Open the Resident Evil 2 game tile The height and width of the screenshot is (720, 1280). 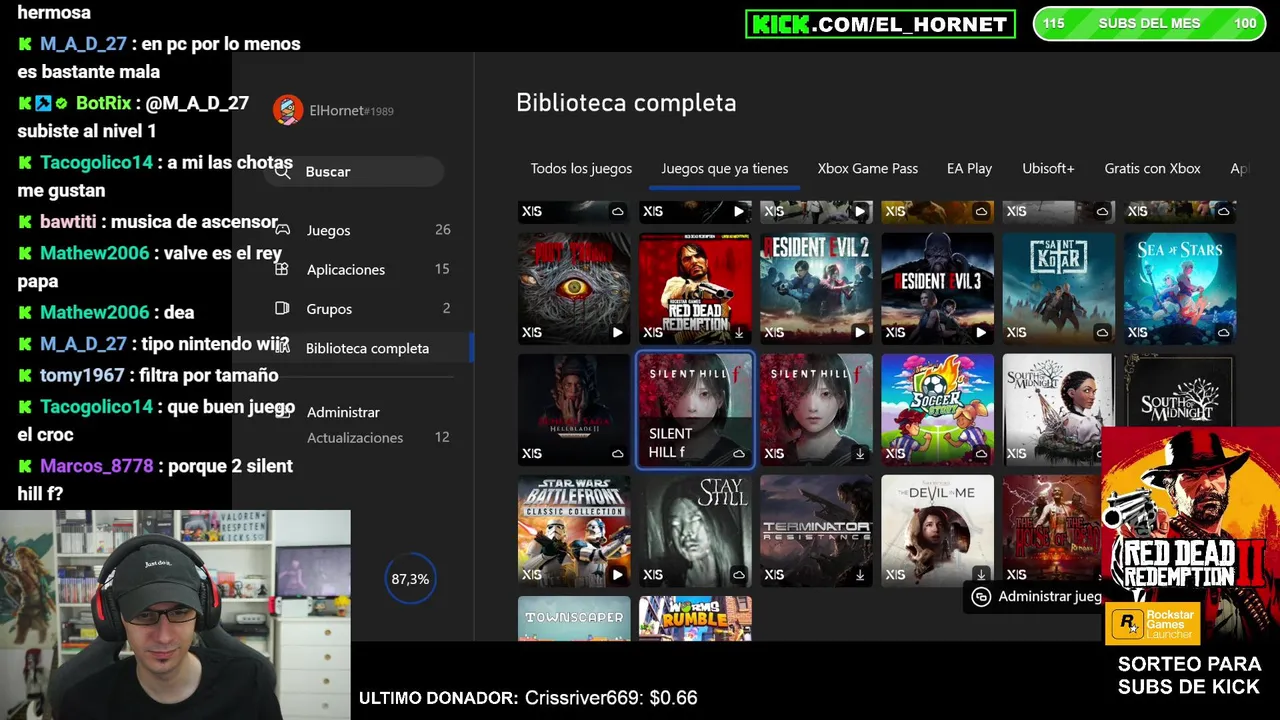816,289
